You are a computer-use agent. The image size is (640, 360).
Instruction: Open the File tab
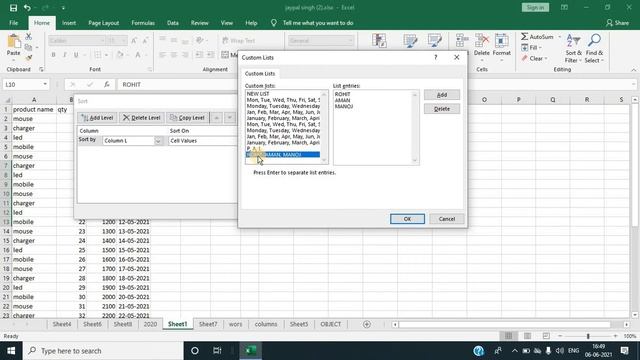pos(13,23)
